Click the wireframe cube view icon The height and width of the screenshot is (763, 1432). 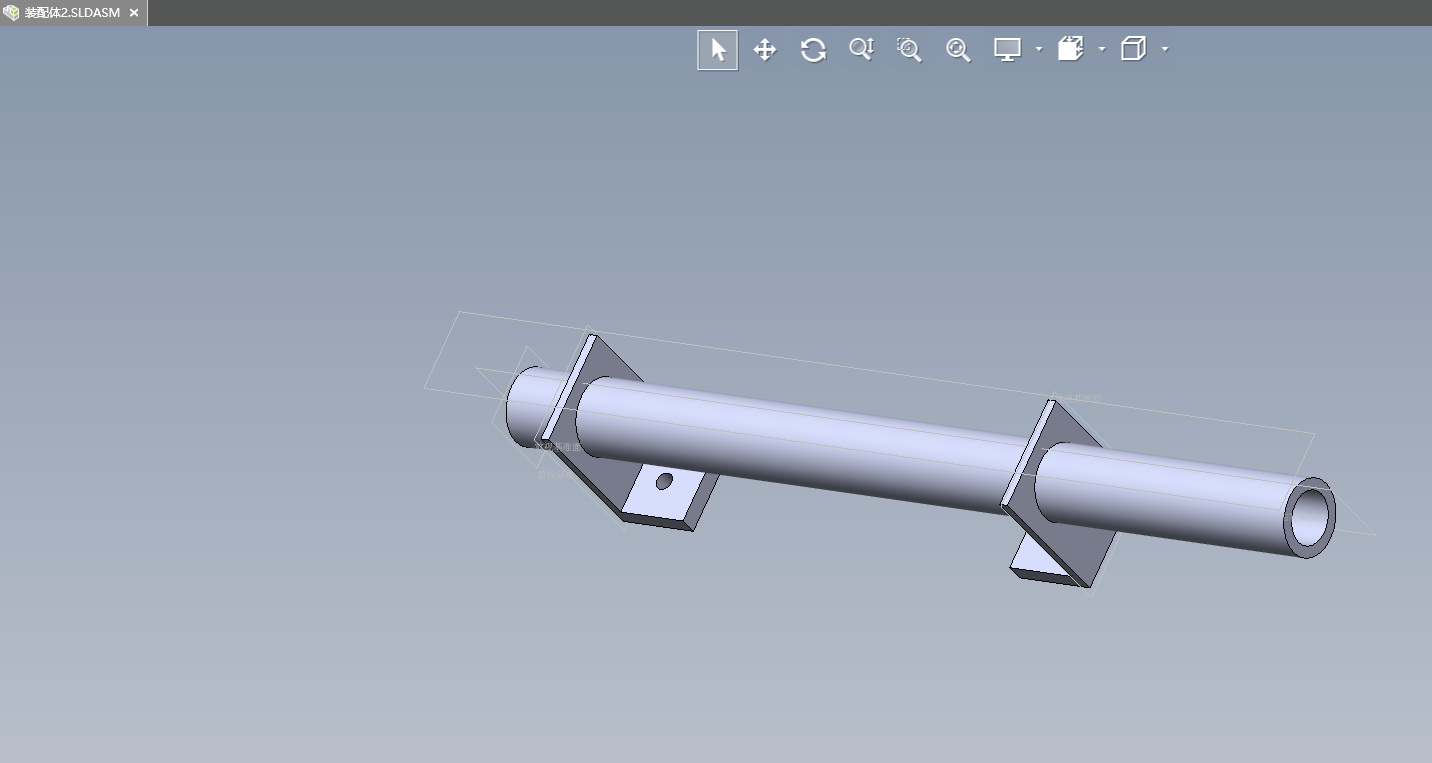pyautogui.click(x=1133, y=49)
